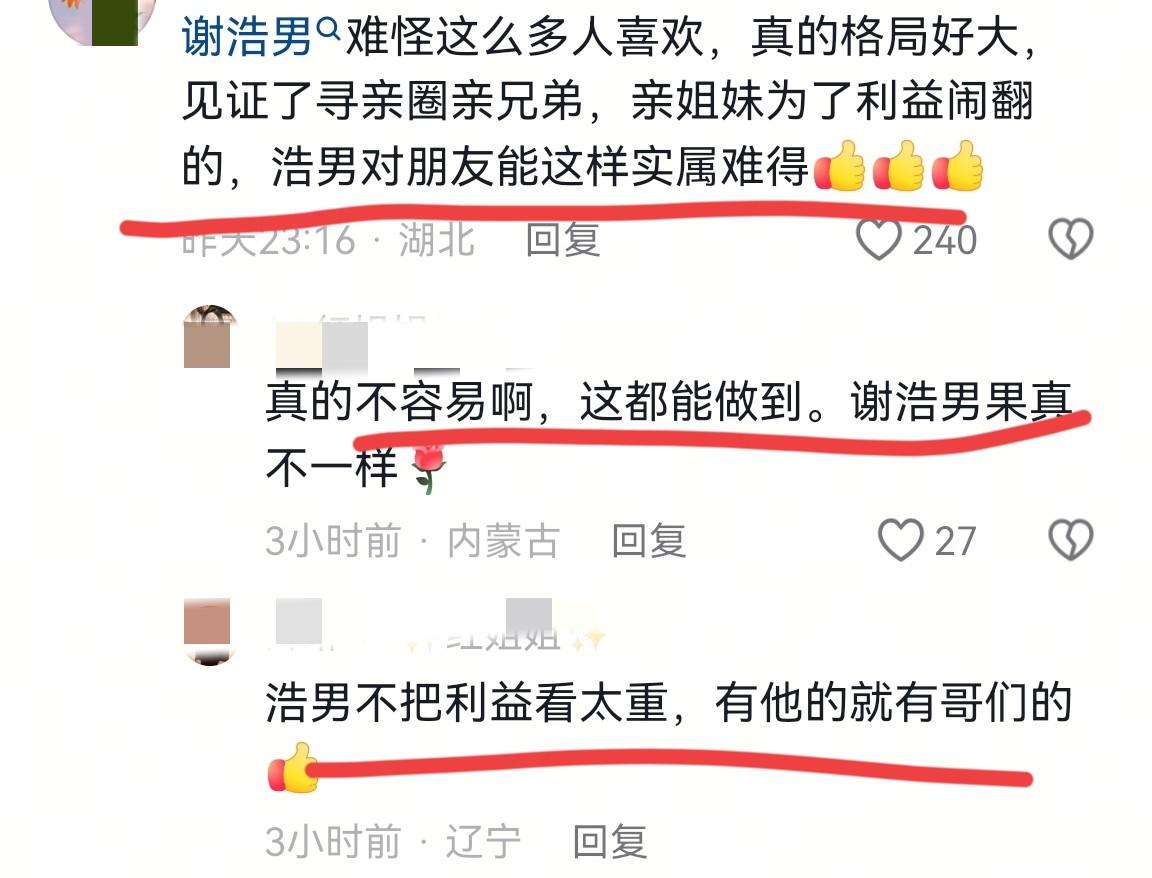Reply to the Liaoning comment

610,841
